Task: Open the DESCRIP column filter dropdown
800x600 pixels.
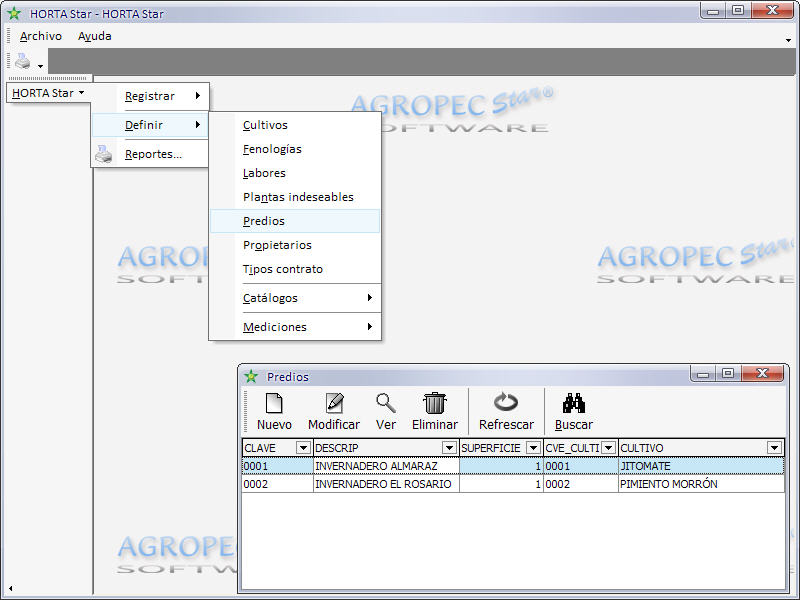Action: pos(449,448)
